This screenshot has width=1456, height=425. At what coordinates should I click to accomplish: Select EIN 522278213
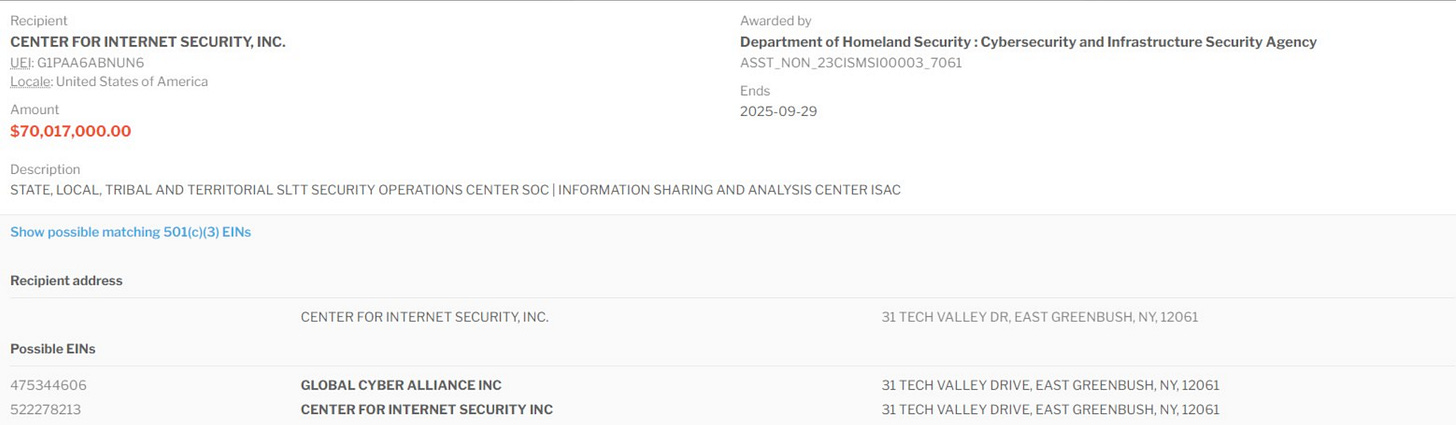(46, 409)
